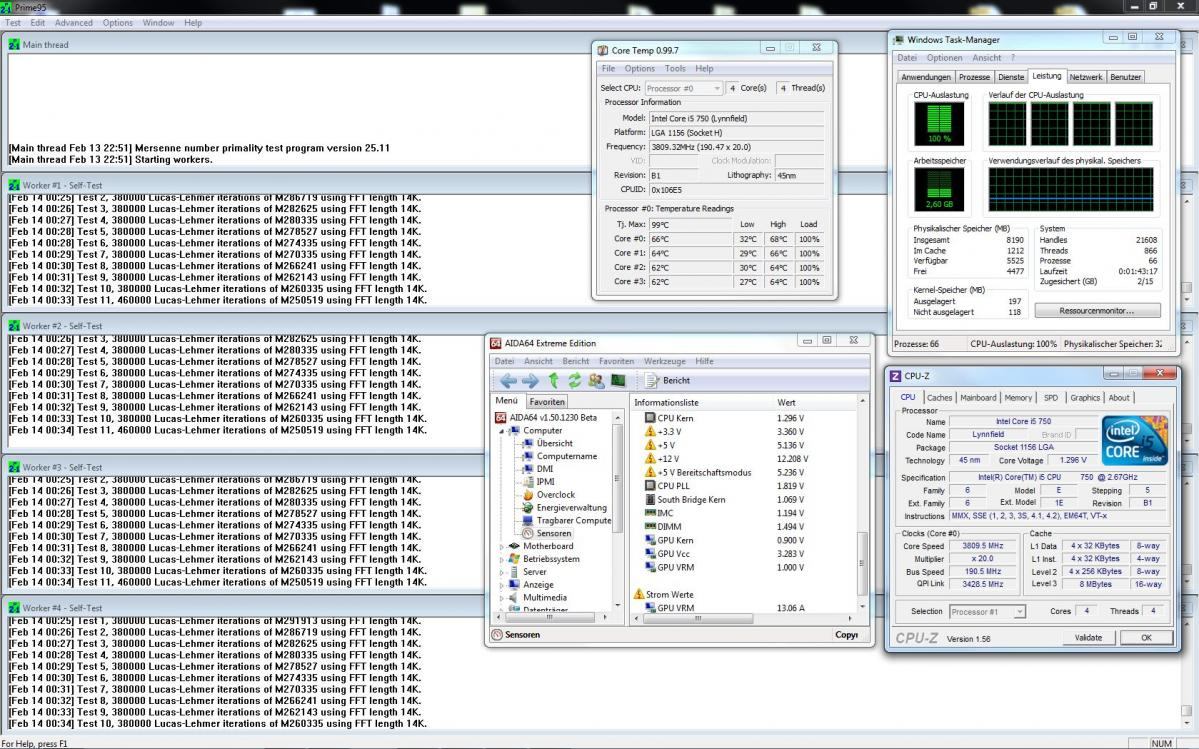The image size is (1199, 749).
Task: Click the Strom Werte warning icon
Action: [x=639, y=594]
